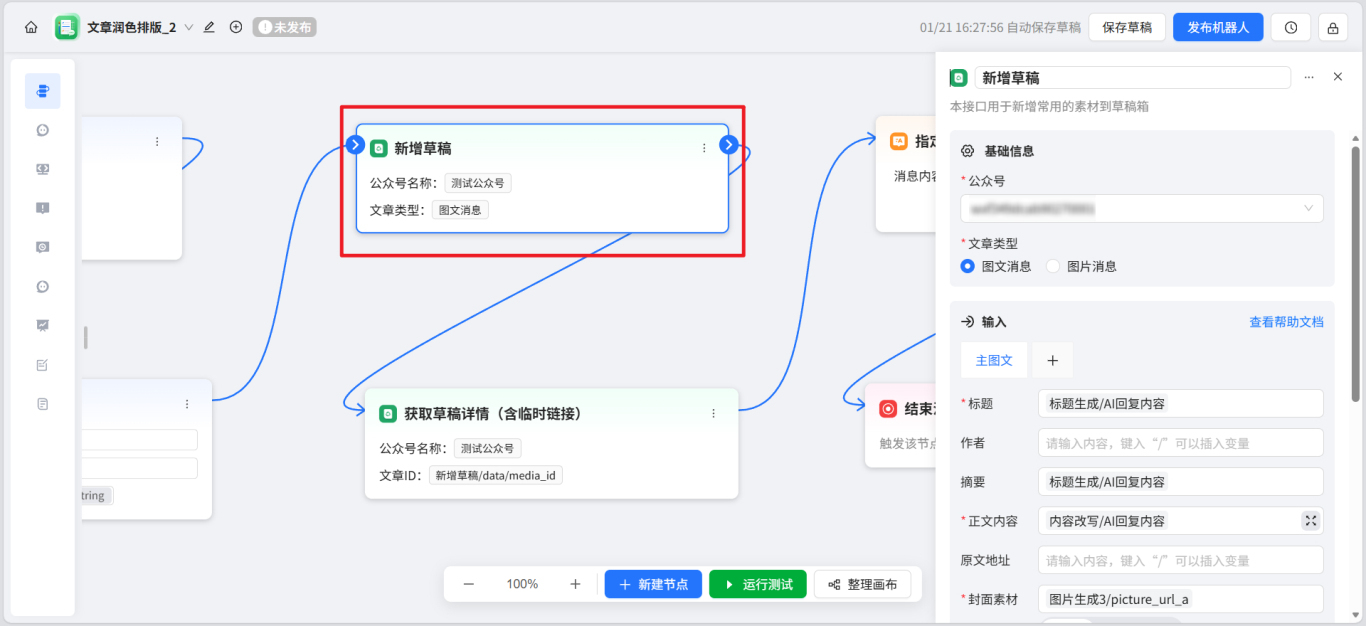The image size is (1366, 626).
Task: Open the edit pencil icon beside 文章润色排版_2
Action: pyautogui.click(x=209, y=27)
